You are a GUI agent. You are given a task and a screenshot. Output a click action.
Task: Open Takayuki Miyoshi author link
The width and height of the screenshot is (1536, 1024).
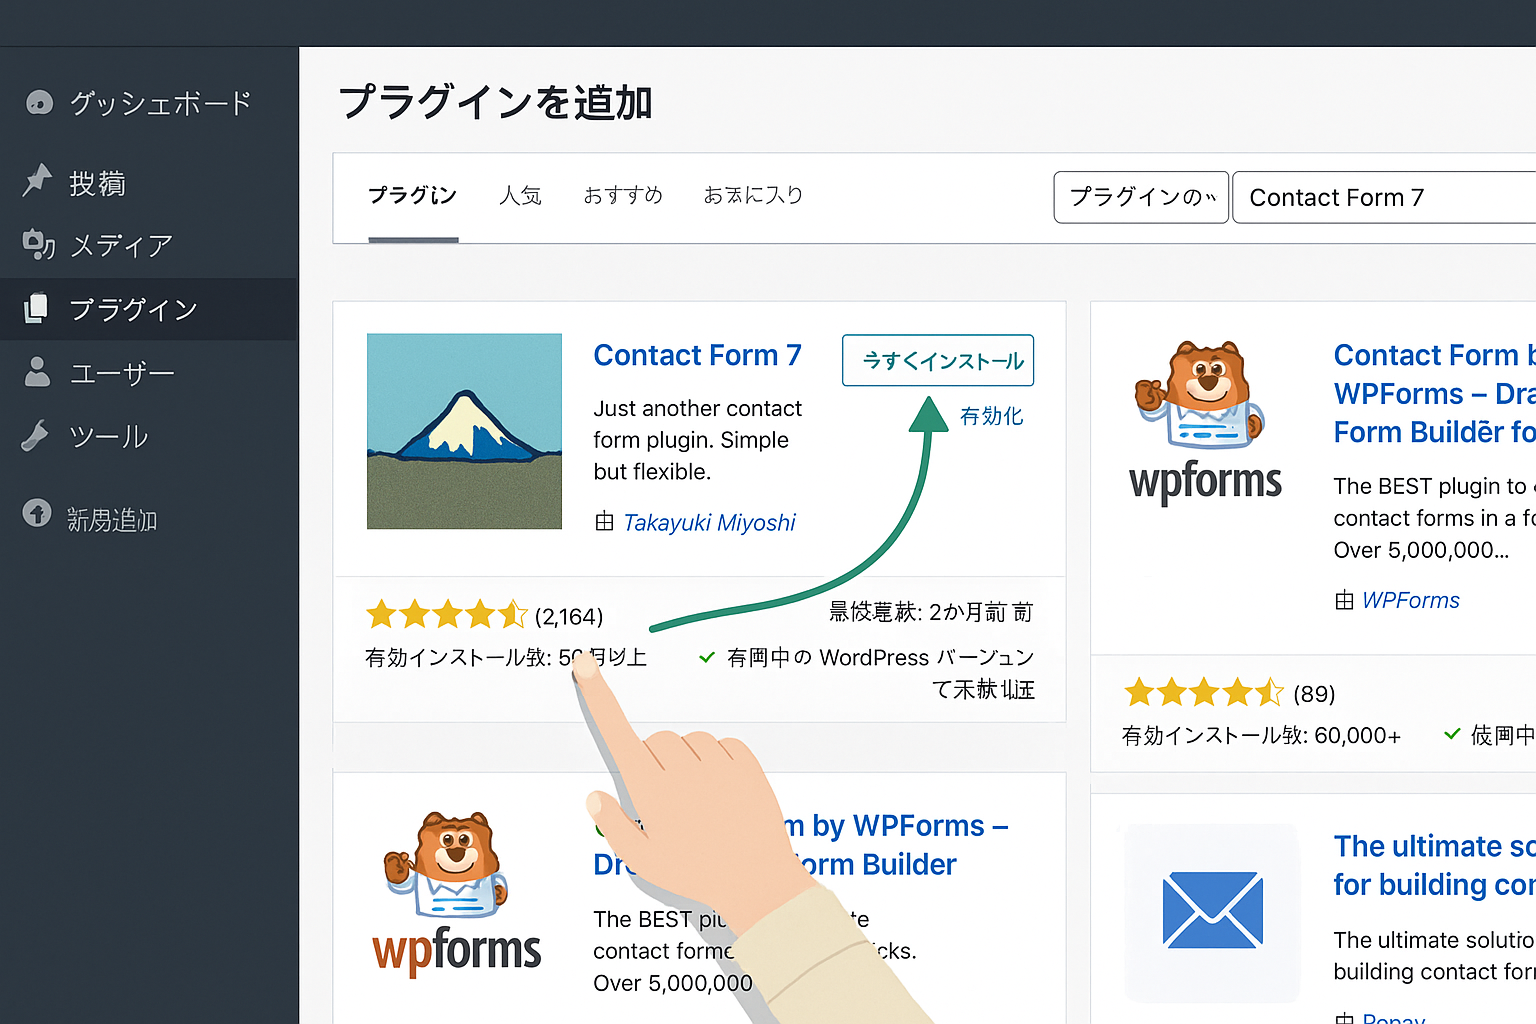709,522
